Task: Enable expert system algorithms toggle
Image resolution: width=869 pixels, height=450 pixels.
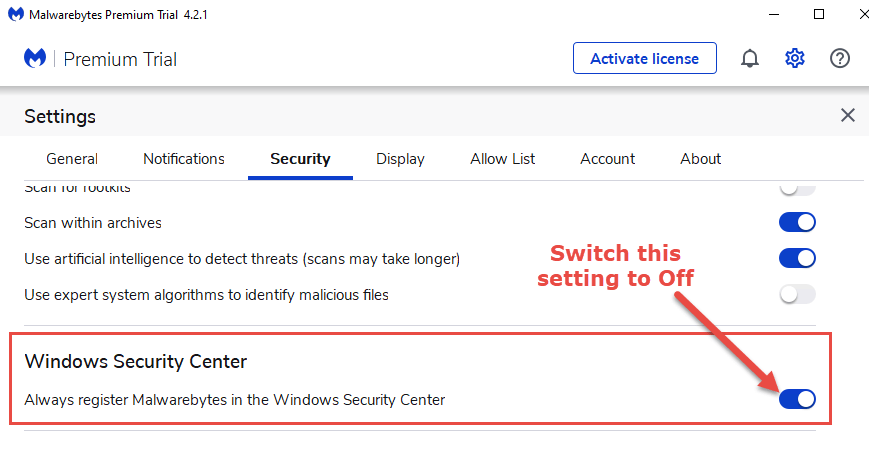Action: [797, 294]
